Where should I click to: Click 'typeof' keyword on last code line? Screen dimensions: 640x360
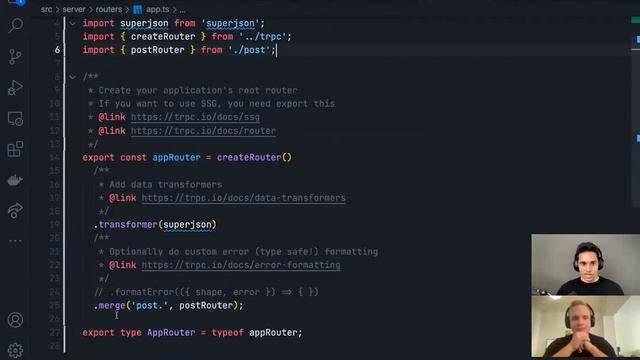227,333
